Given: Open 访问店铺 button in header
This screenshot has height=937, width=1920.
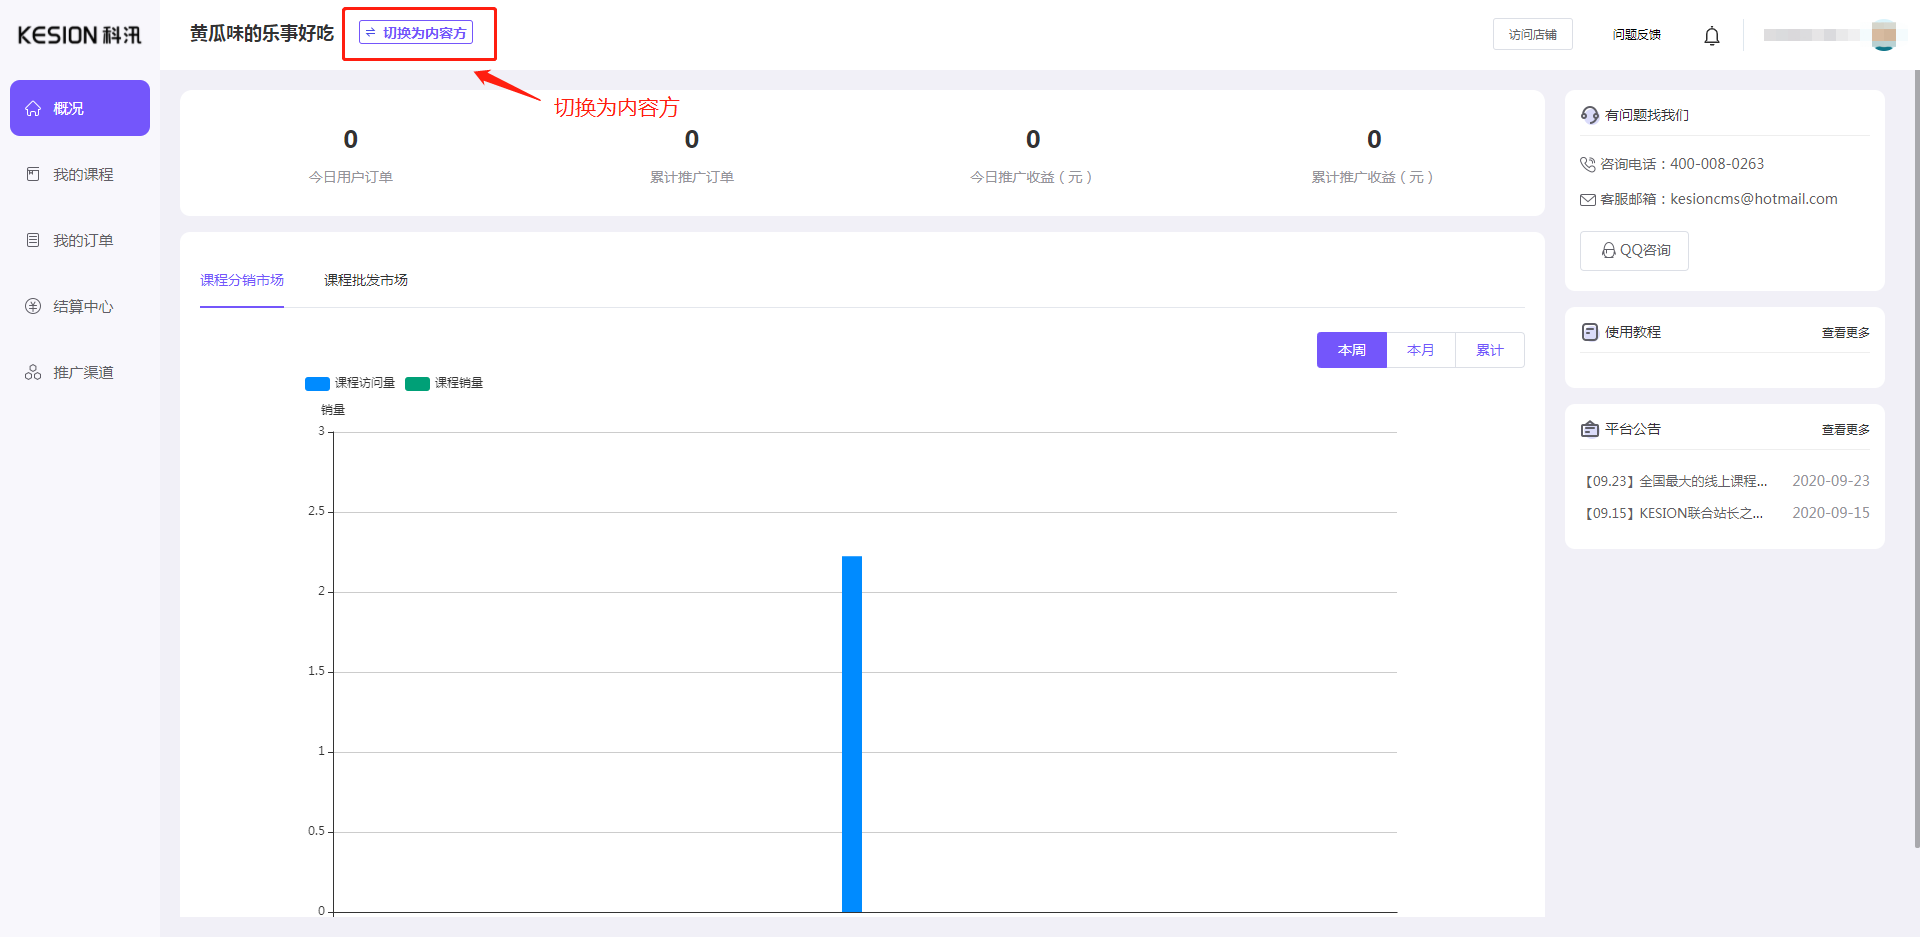Looking at the screenshot, I should tap(1532, 34).
